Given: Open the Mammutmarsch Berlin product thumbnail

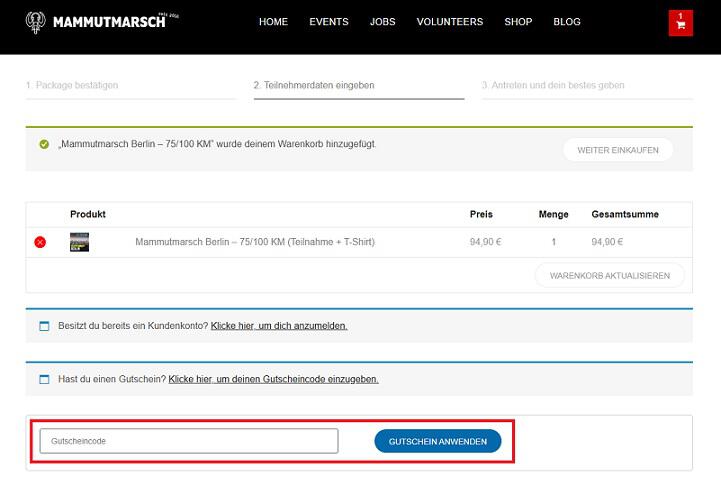Looking at the screenshot, I should click(79, 242).
